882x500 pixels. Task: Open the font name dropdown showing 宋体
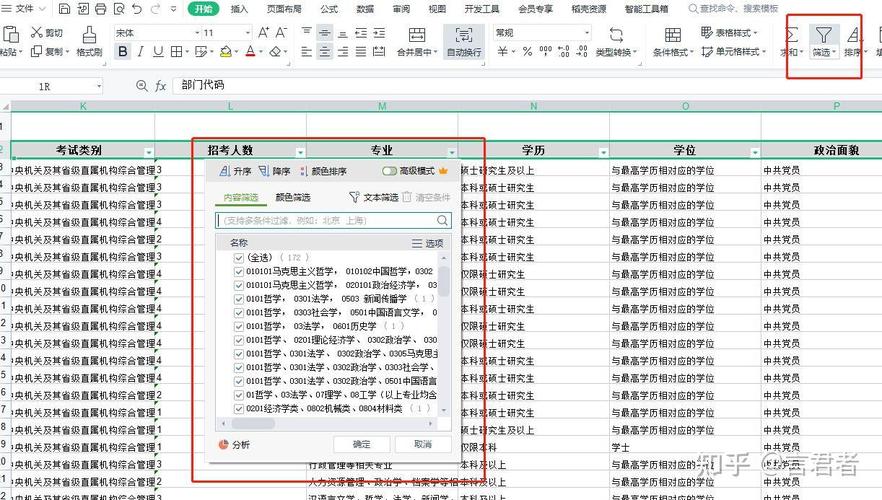[x=197, y=33]
